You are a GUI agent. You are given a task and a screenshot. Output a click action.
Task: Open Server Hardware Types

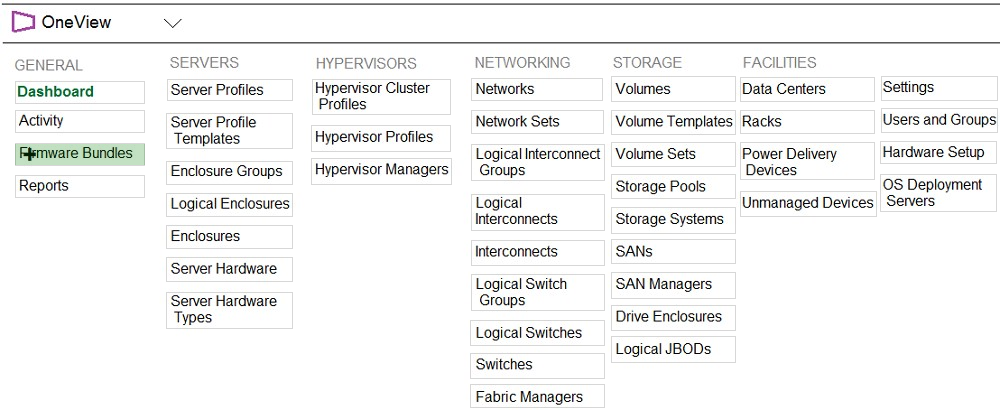coord(230,310)
